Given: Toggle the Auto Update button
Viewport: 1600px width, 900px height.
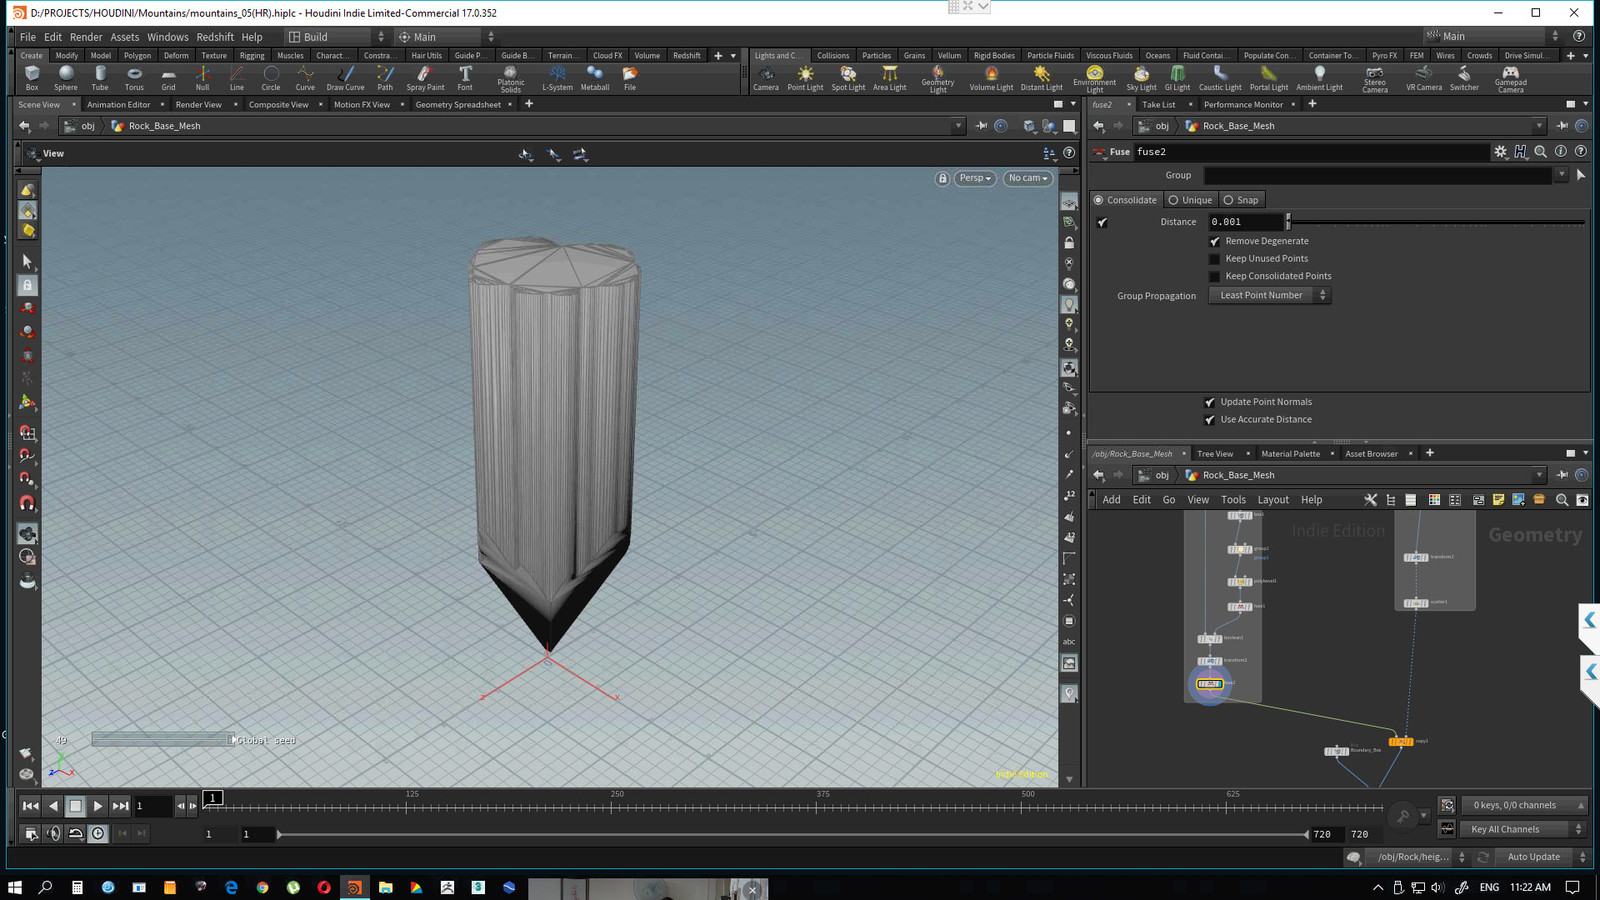Looking at the screenshot, I should 1533,857.
